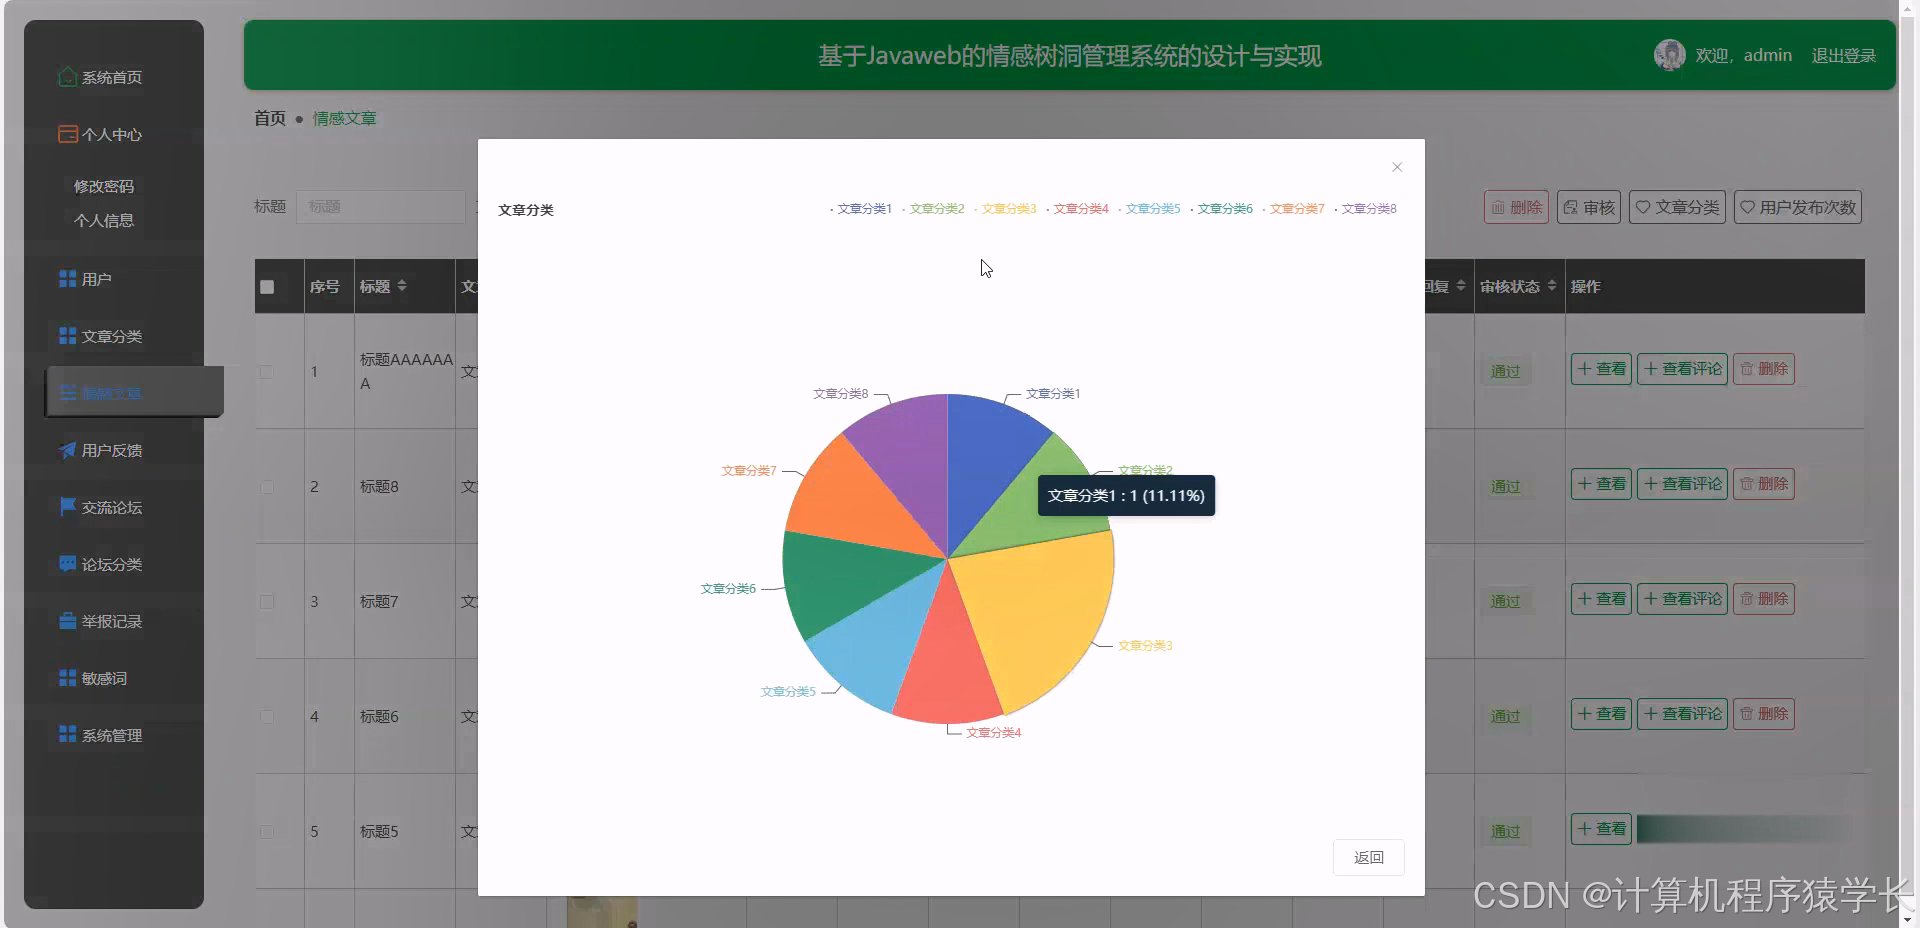Click the trash icon on the 删除 button
Viewport: 1920px width, 928px height.
[1497, 207]
